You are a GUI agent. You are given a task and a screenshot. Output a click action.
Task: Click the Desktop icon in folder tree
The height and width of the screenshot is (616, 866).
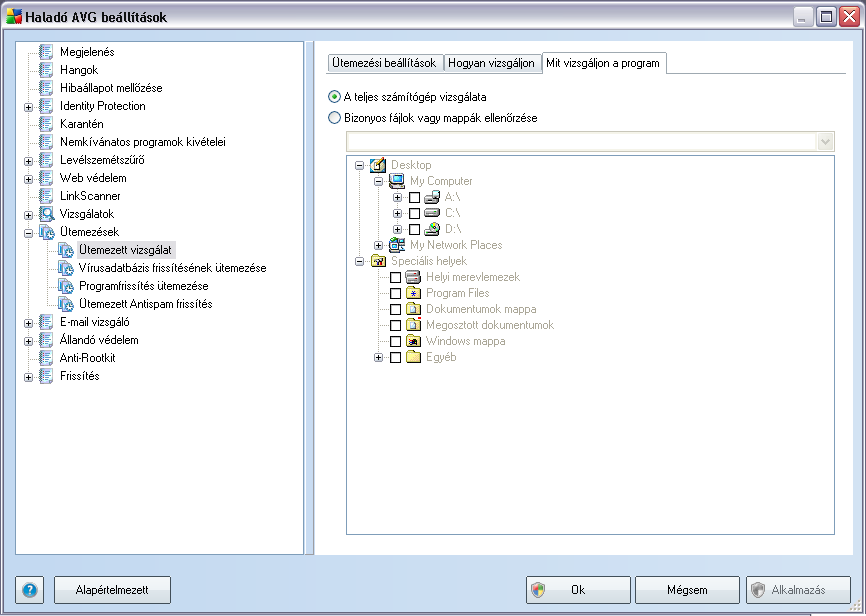tap(378, 165)
